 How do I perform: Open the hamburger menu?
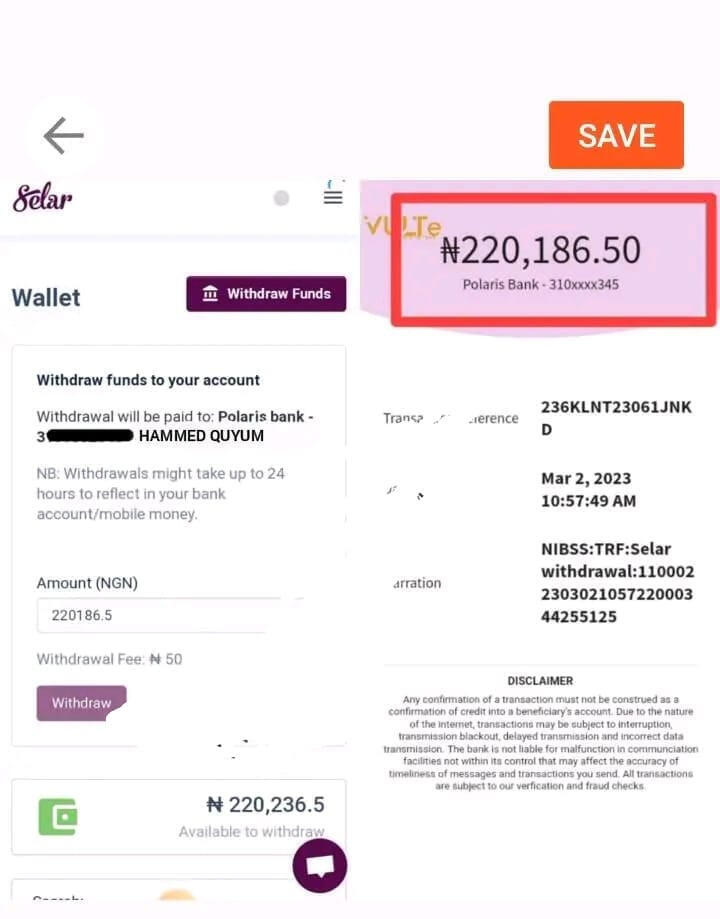(x=333, y=196)
